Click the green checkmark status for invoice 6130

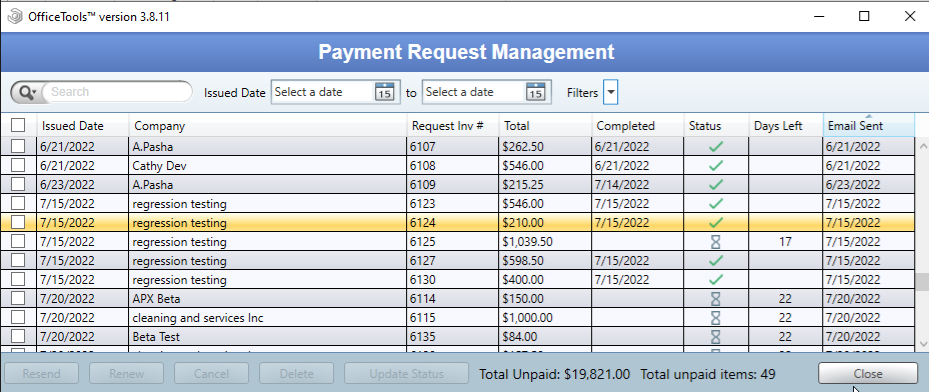coord(716,279)
